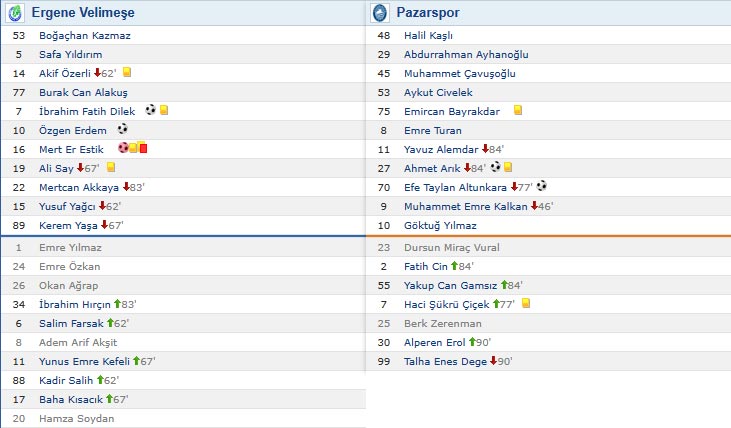Click the yellow card beside Akif Özerli
Viewport: 731px width, 428px height.
[x=127, y=73]
